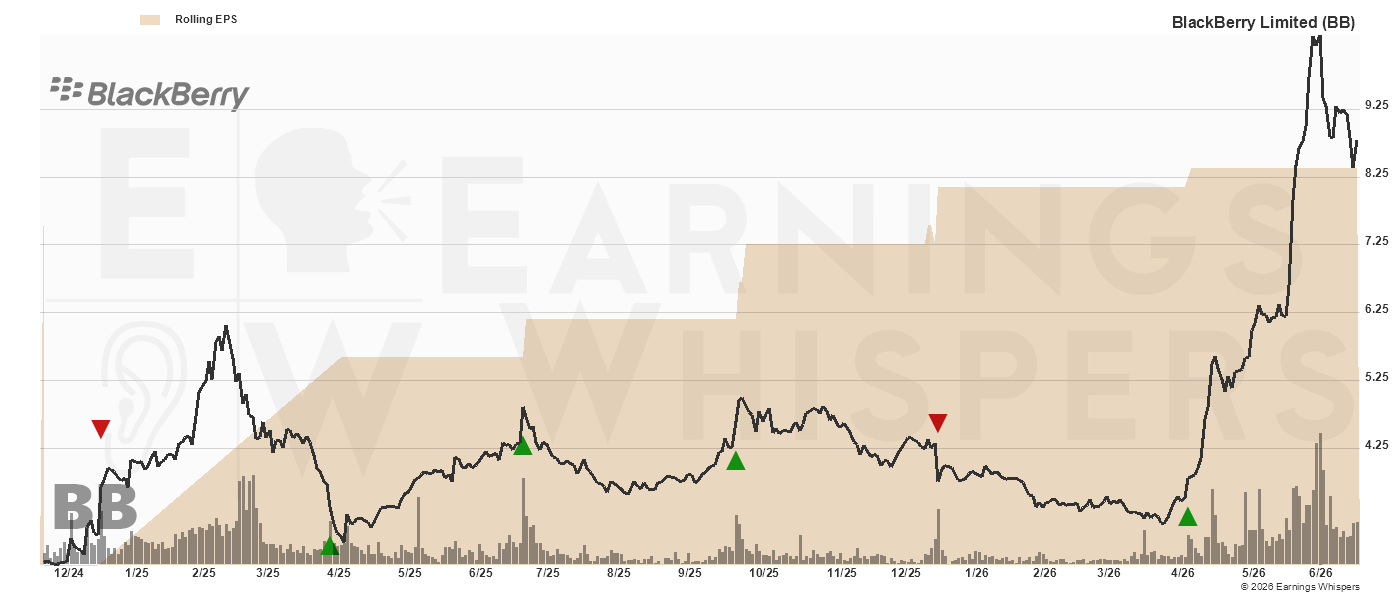Click the 2/25 date axis label
The width and height of the screenshot is (1400, 600).
[x=203, y=573]
